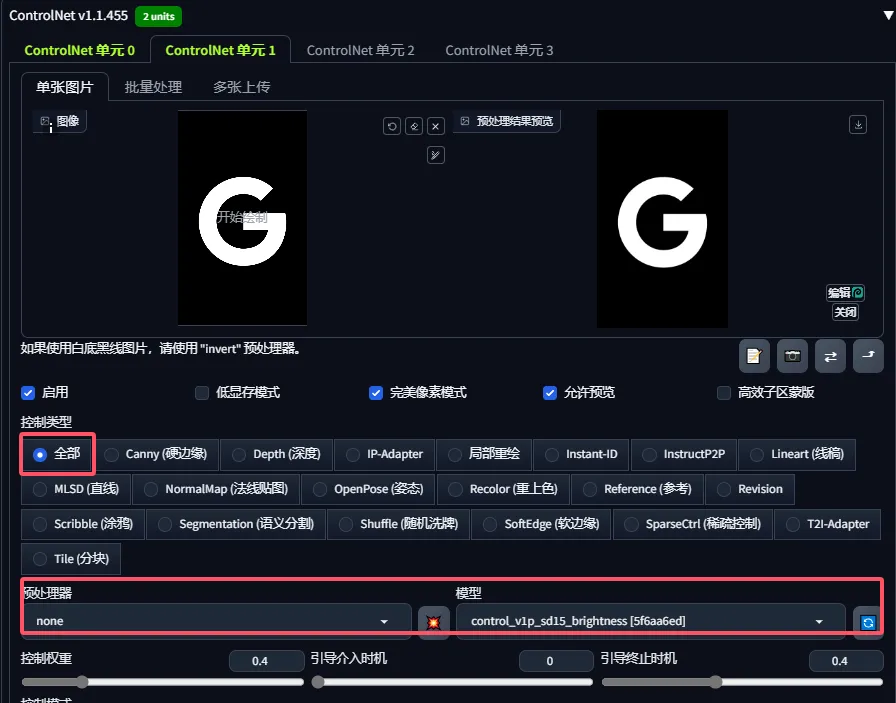Click the eraser icon above the image
The width and height of the screenshot is (896, 703).
[414, 126]
